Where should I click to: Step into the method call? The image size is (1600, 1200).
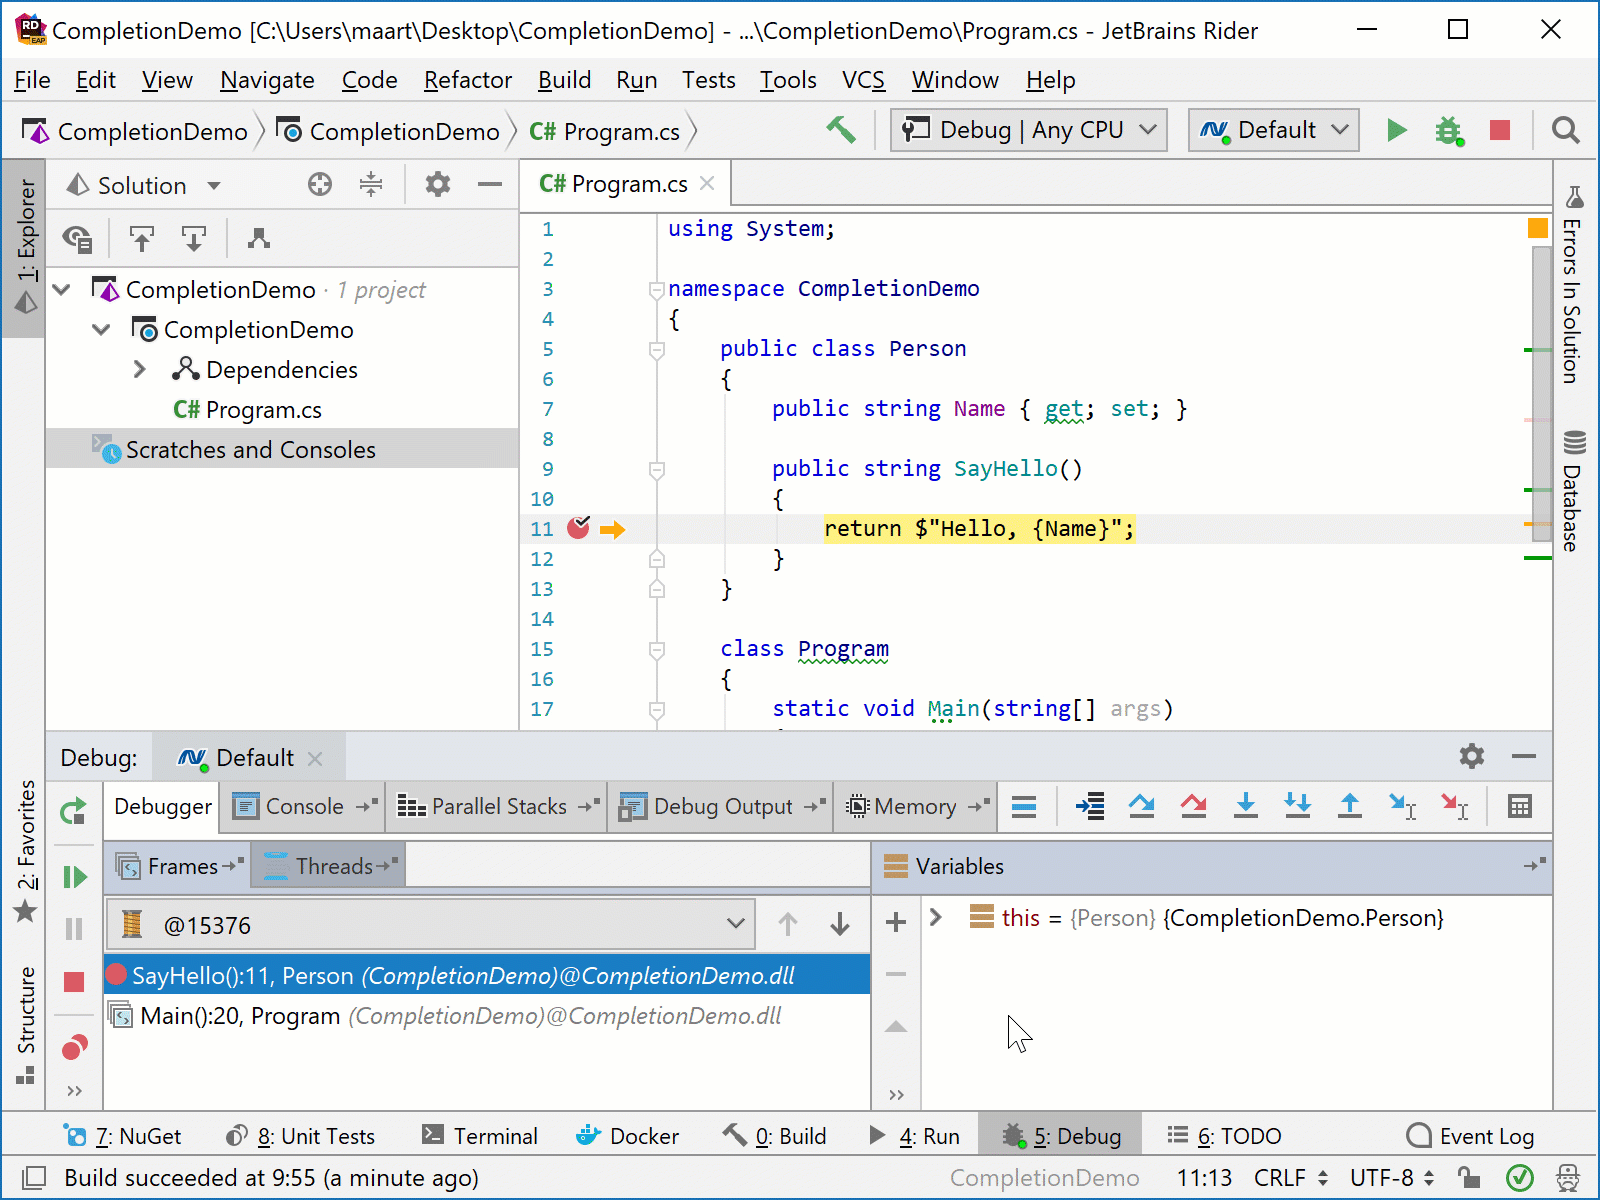pyautogui.click(x=1246, y=806)
